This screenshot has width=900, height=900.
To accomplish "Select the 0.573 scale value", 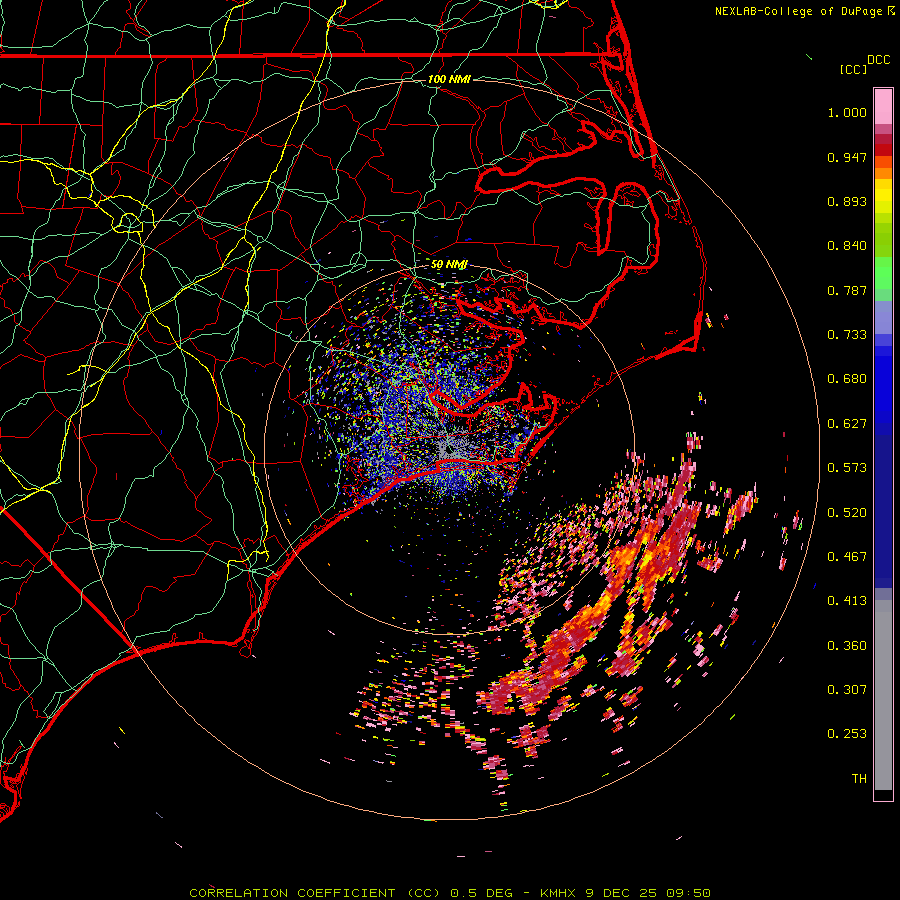I will (847, 468).
